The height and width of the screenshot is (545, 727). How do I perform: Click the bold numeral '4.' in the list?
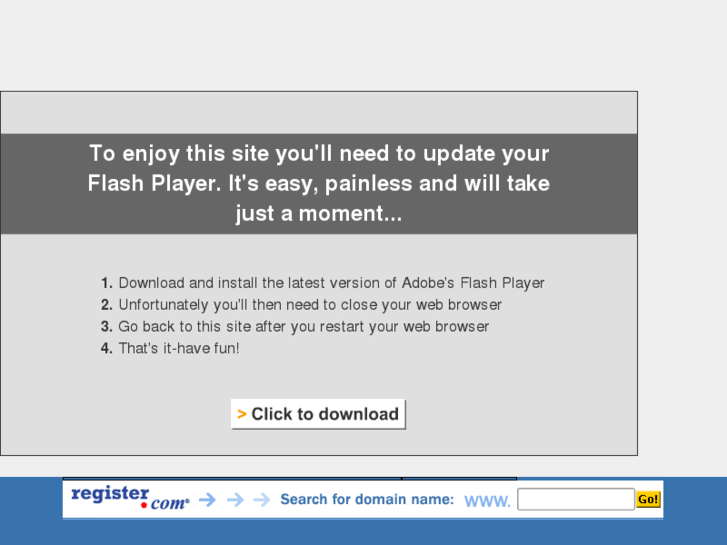107,348
